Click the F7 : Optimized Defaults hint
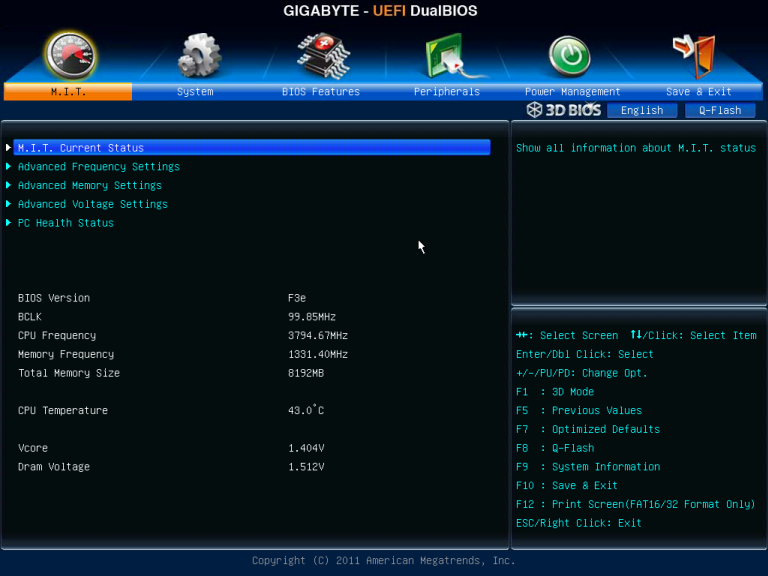768x576 pixels. coord(588,429)
